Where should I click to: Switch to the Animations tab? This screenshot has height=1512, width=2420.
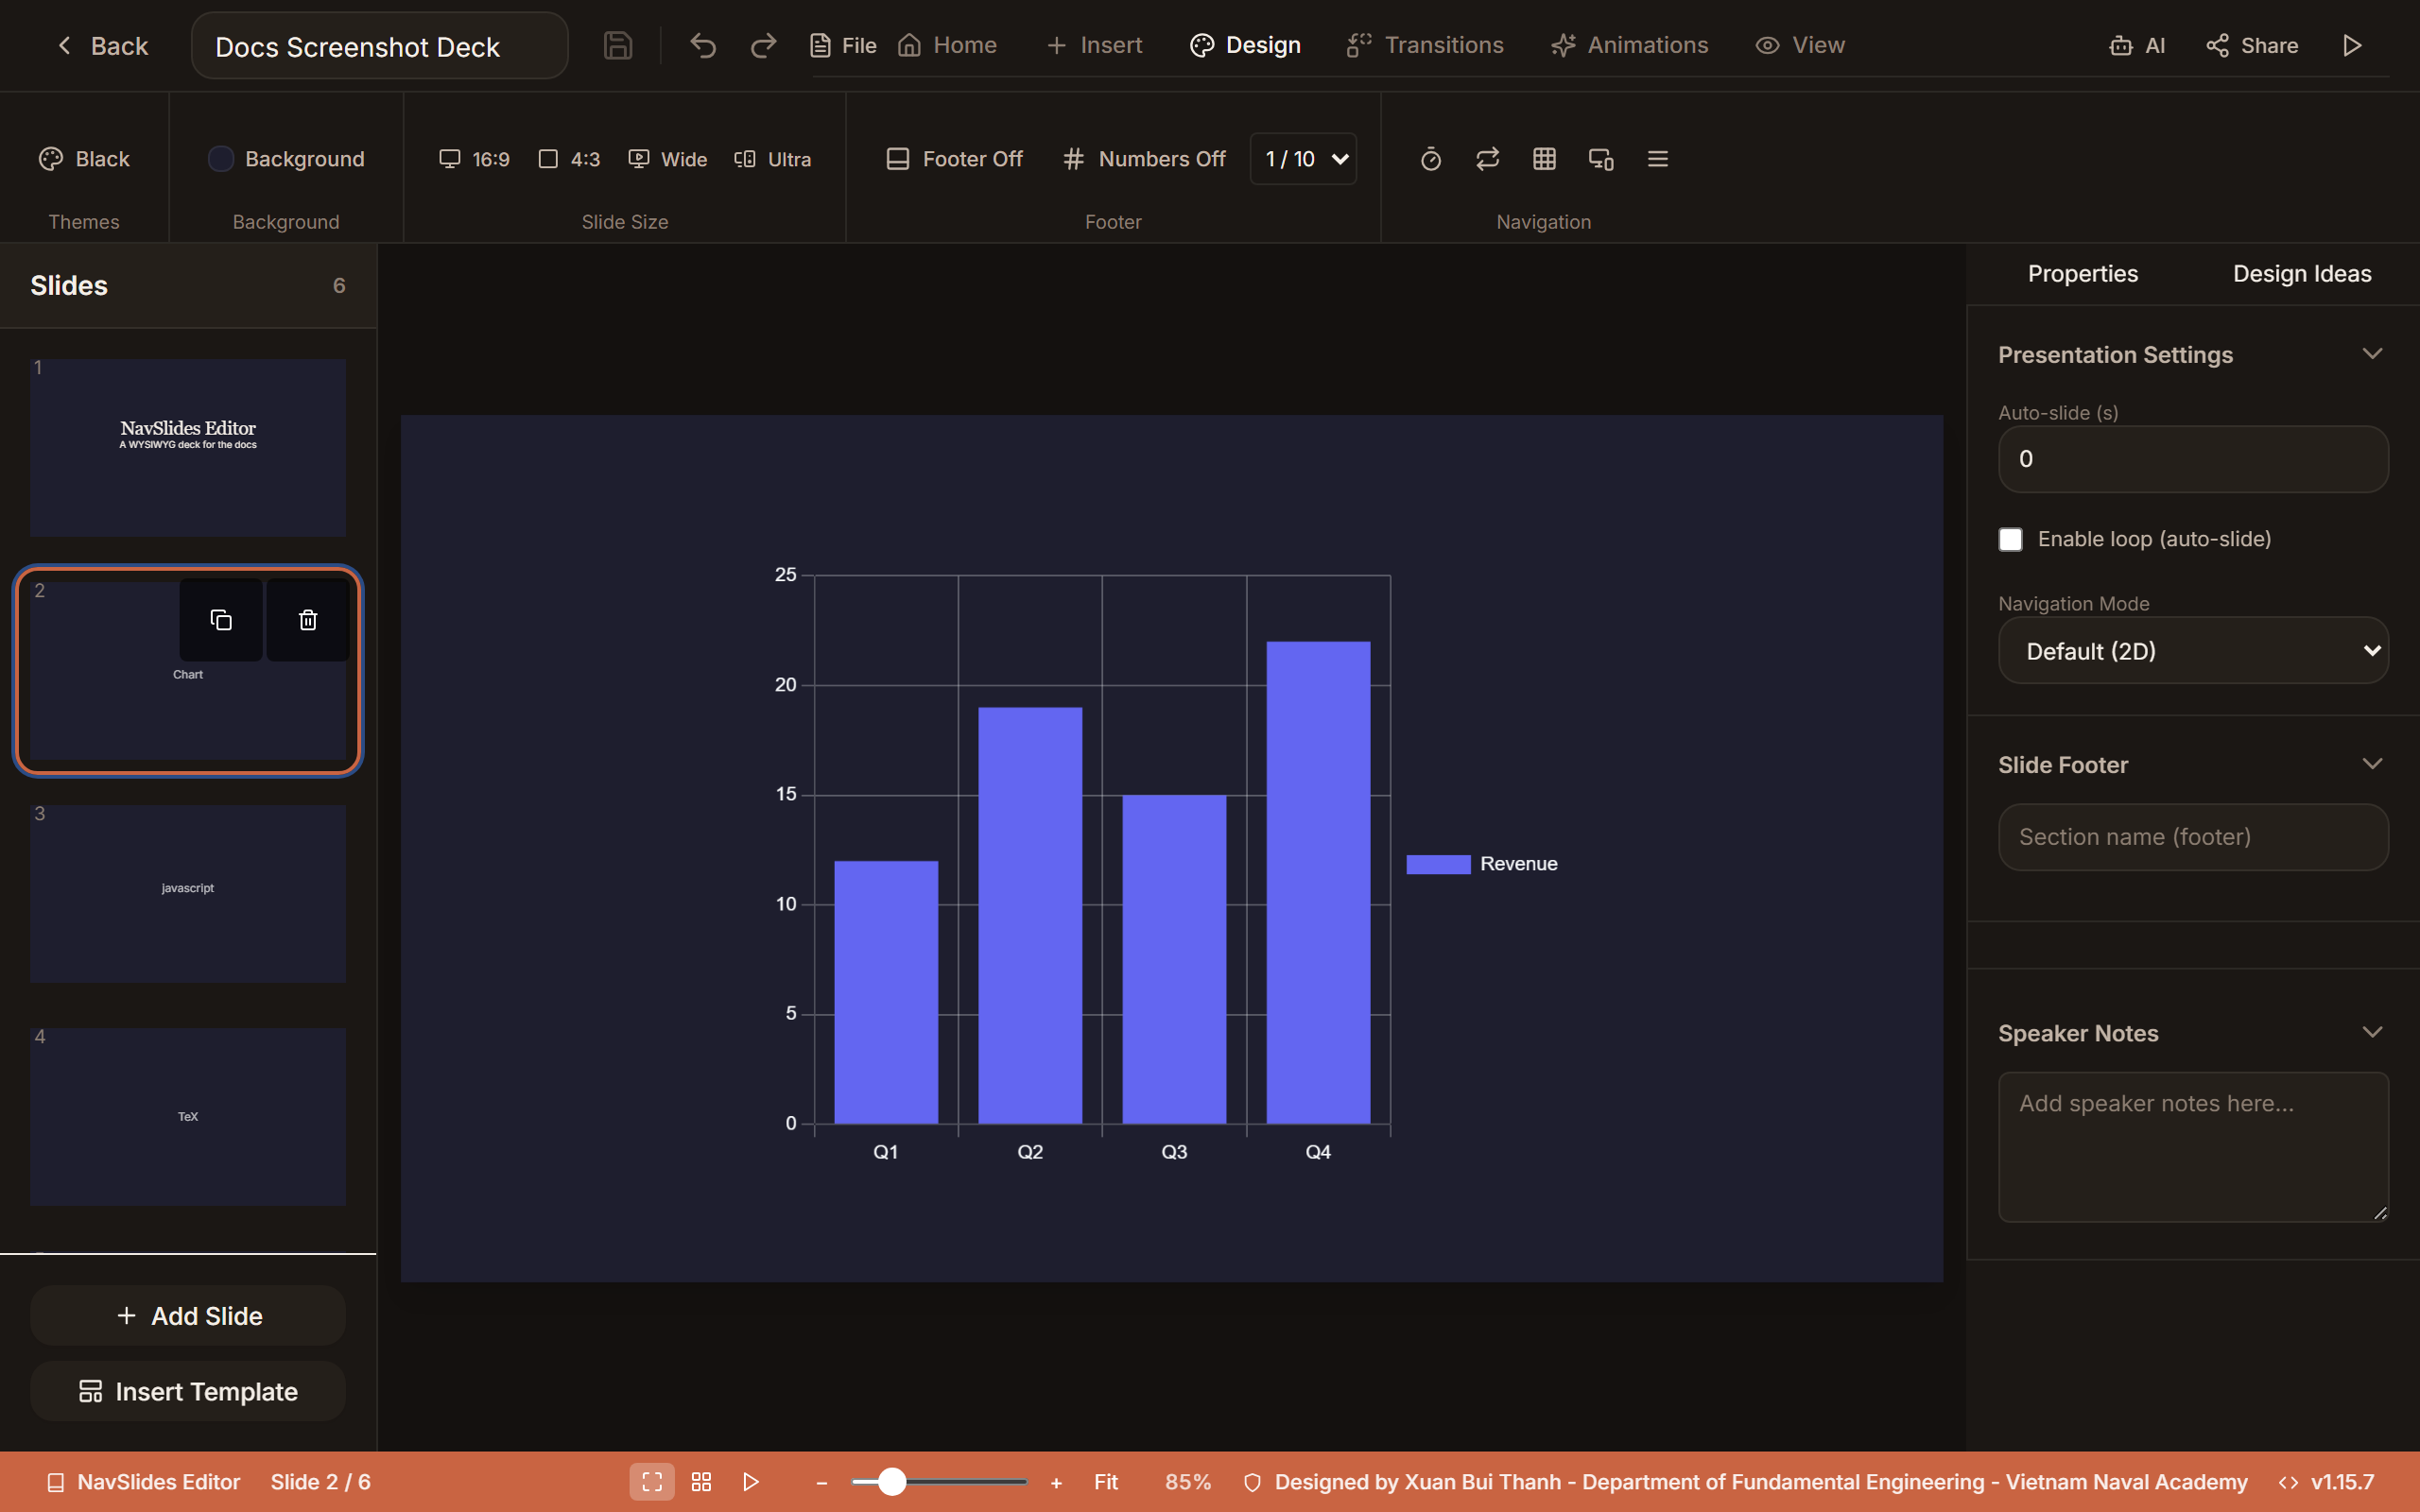[x=1630, y=46]
